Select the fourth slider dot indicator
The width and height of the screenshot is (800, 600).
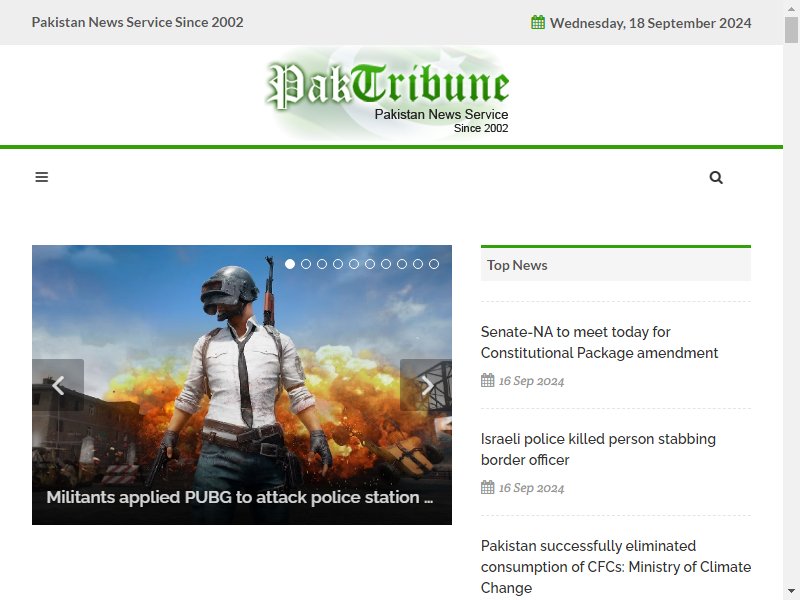click(338, 264)
